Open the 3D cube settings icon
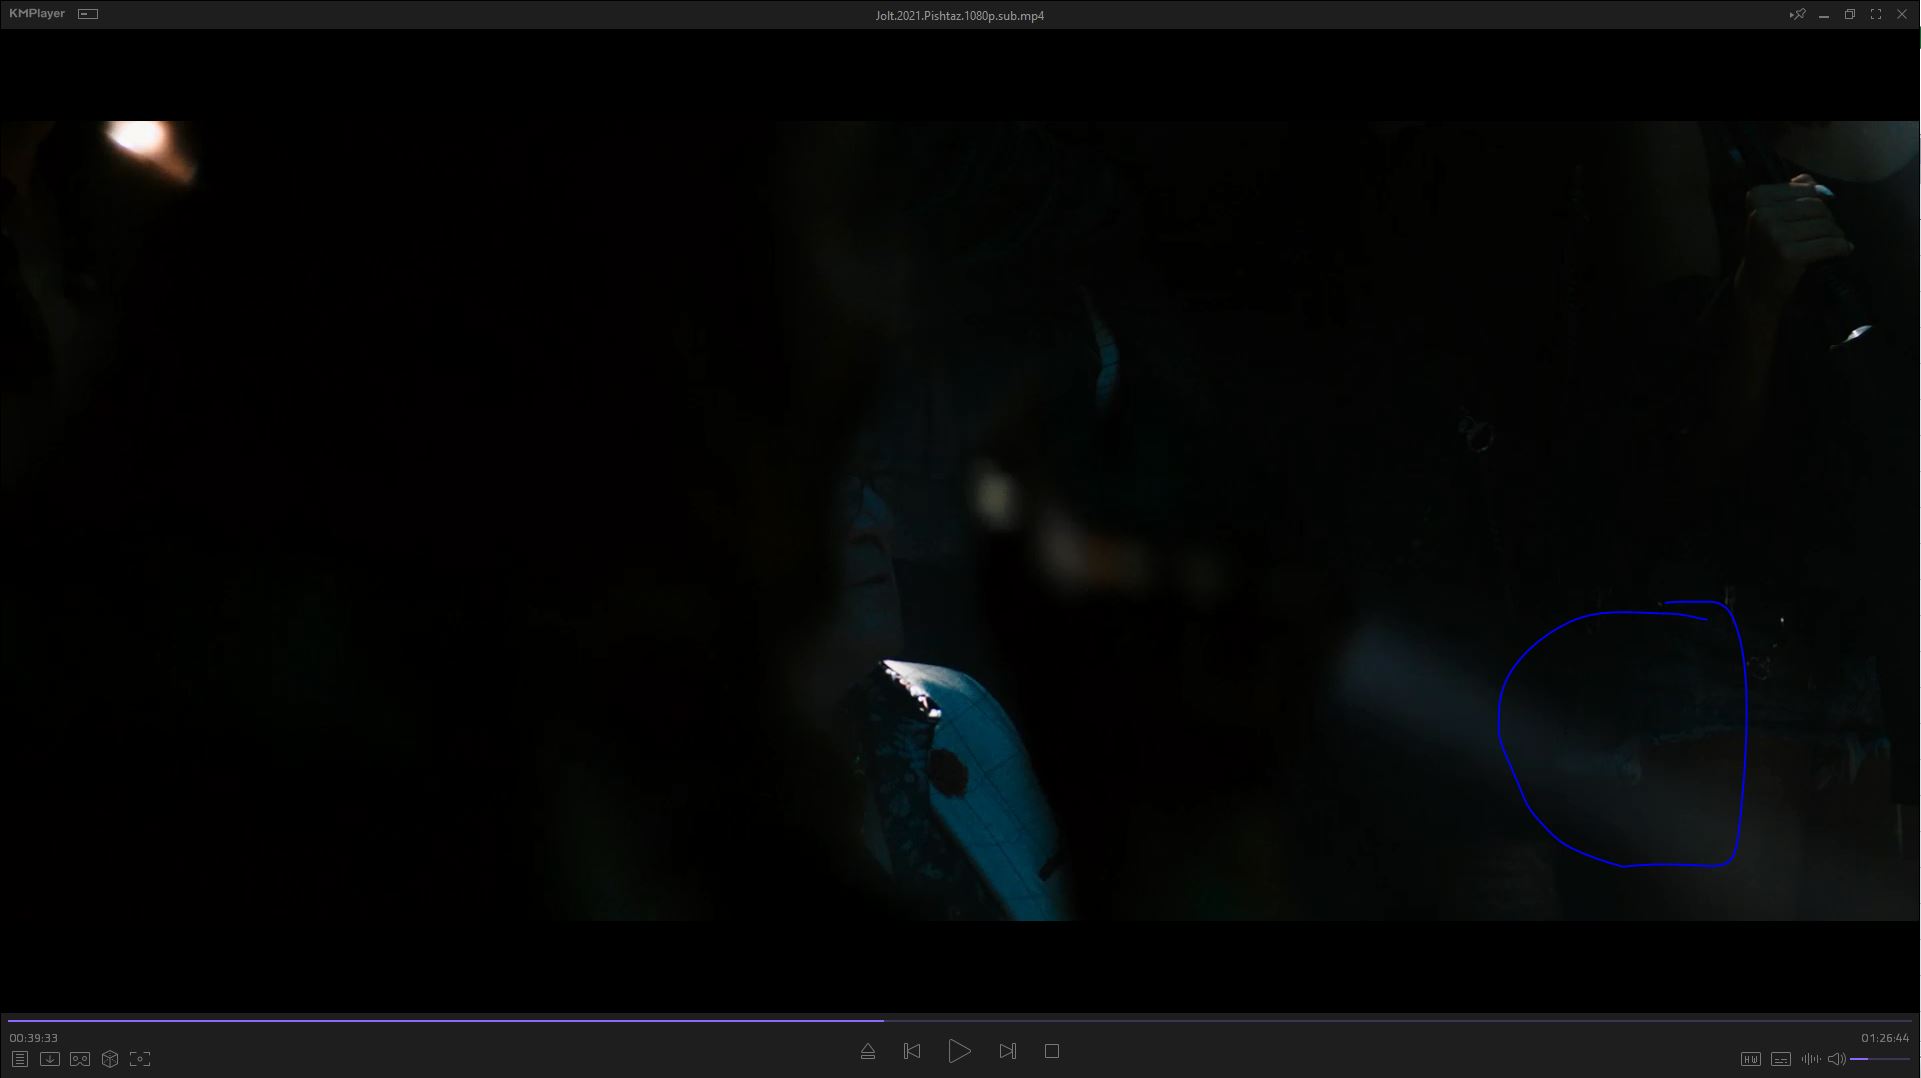The height and width of the screenshot is (1078, 1921). pyautogui.click(x=110, y=1059)
